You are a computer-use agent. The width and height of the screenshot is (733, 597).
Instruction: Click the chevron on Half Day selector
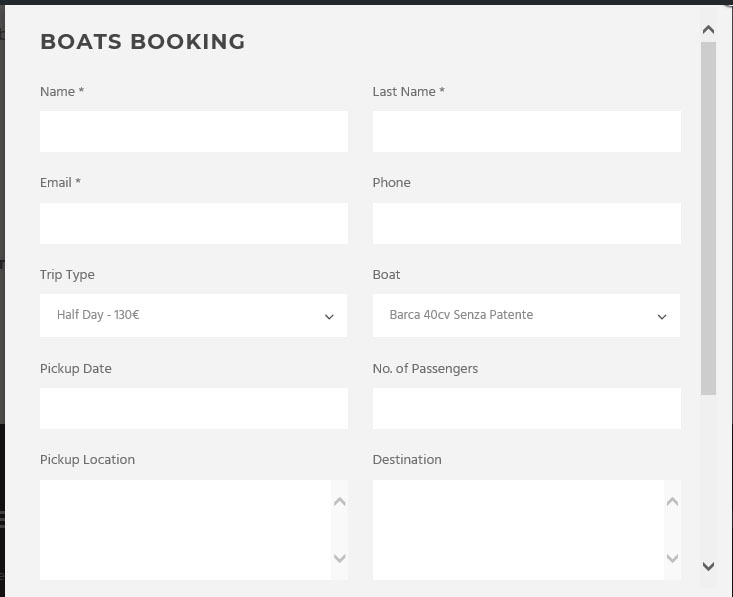(329, 317)
